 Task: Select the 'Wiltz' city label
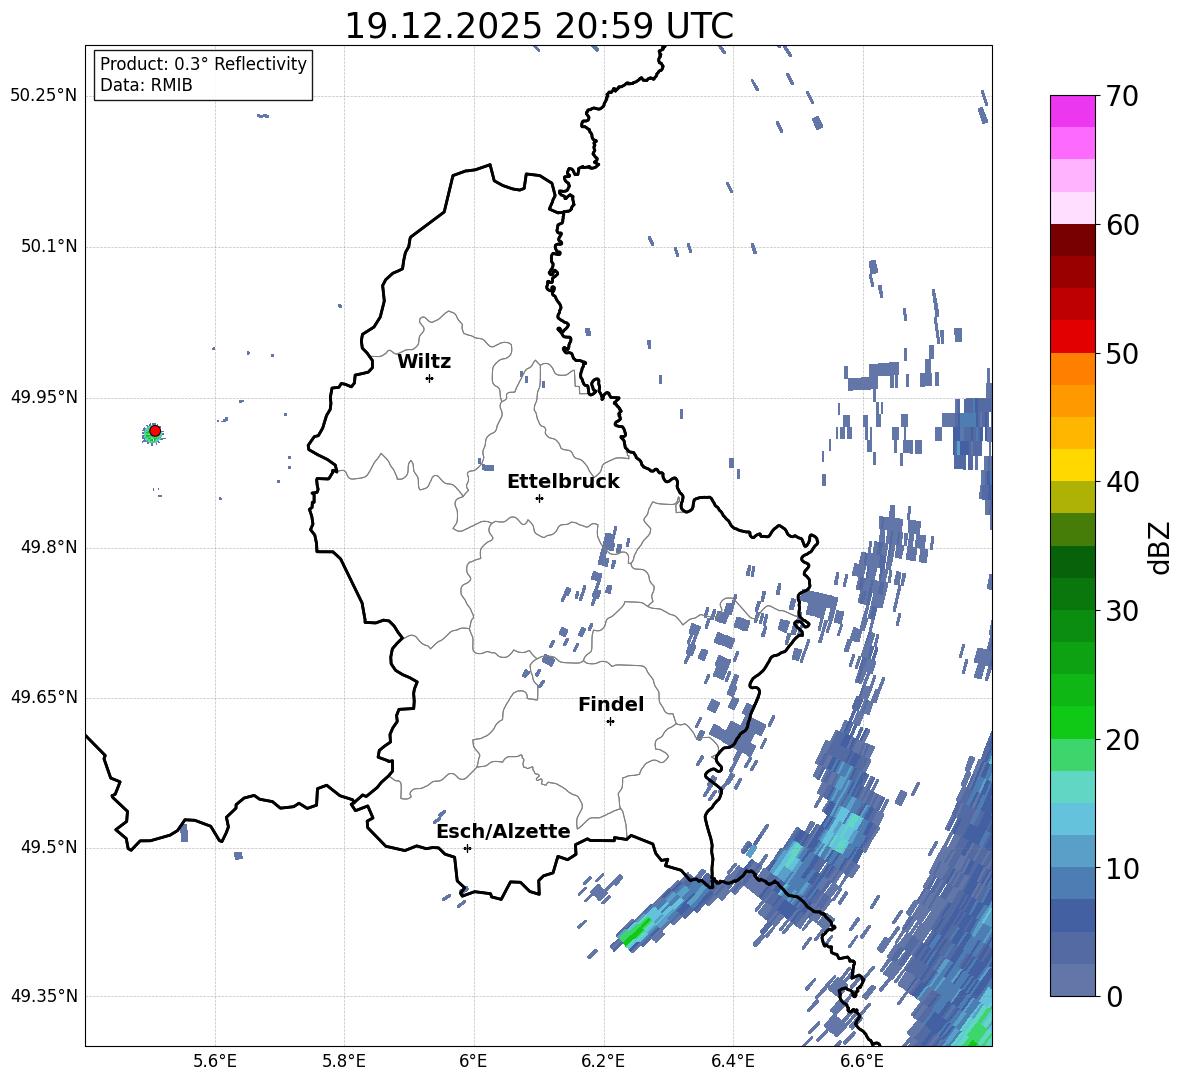pos(424,362)
